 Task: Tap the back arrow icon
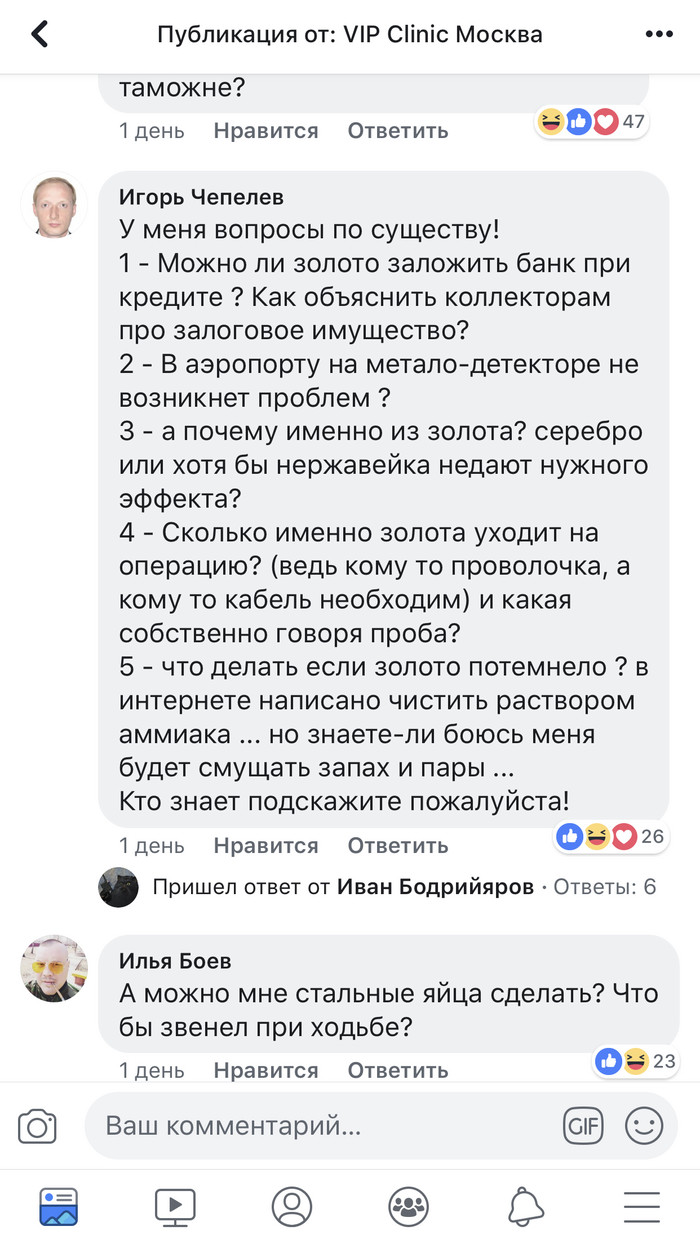coord(40,35)
